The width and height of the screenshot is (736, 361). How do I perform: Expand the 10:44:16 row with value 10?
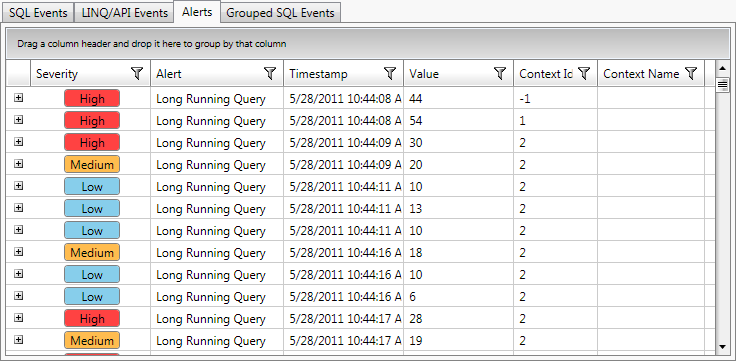18,274
